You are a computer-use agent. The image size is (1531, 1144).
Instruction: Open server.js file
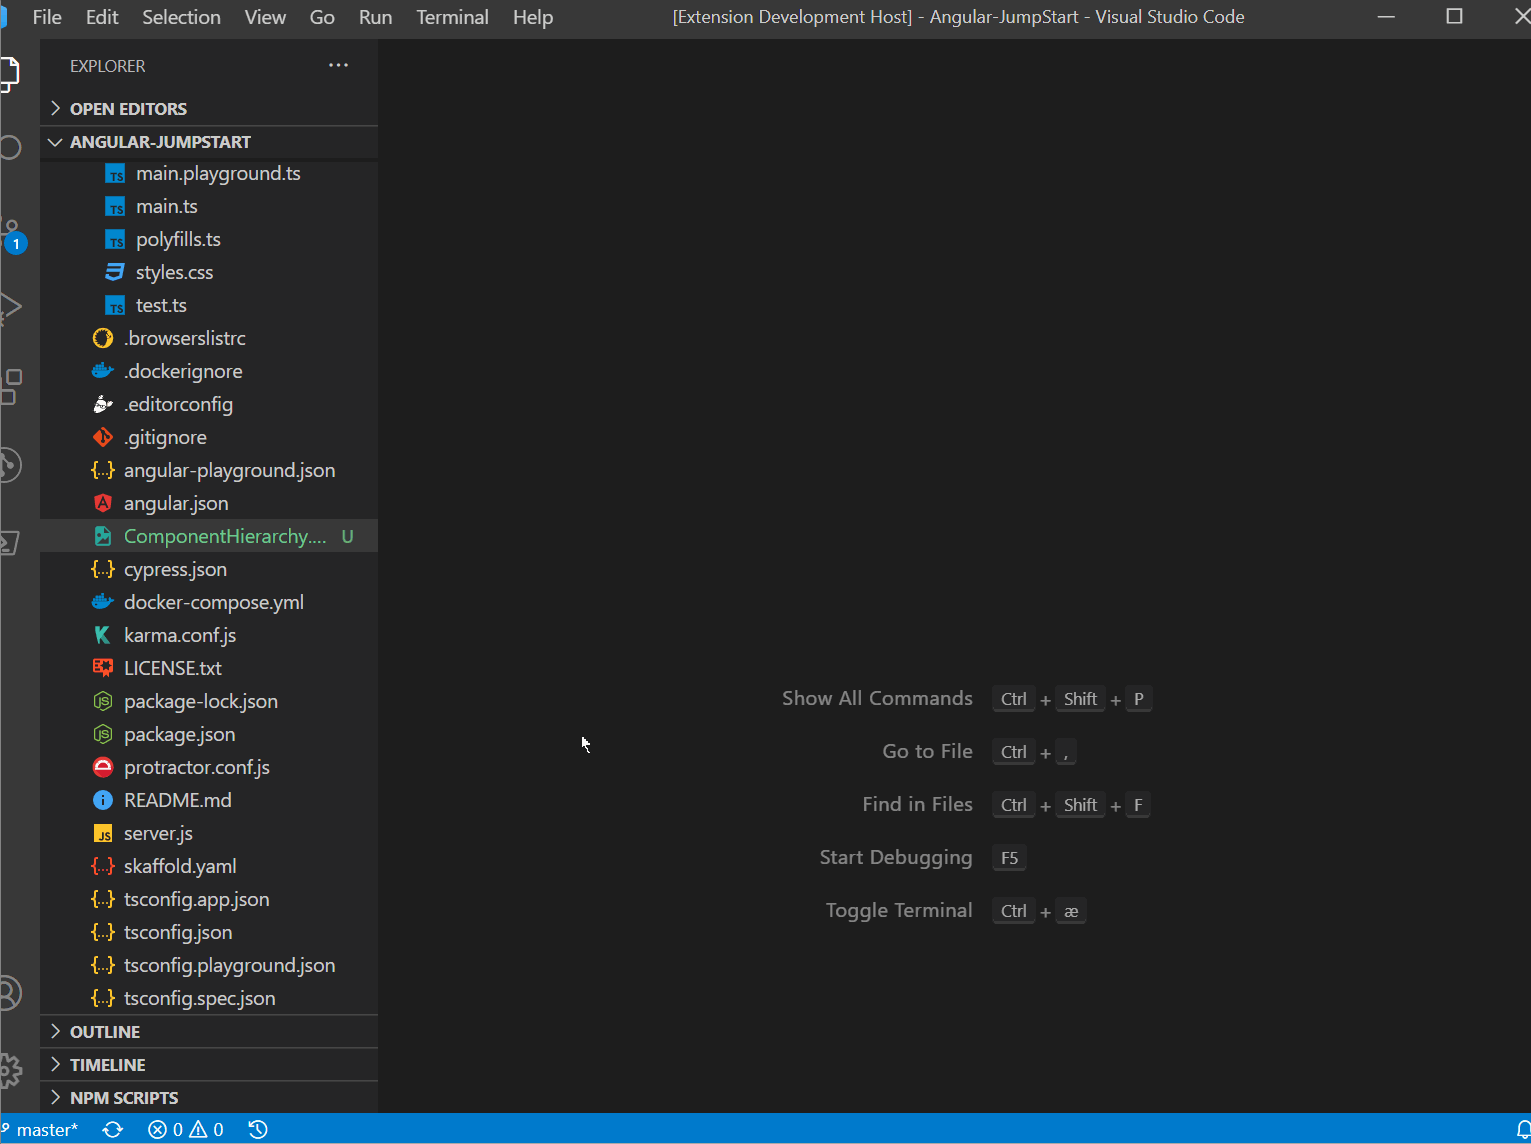209,833
